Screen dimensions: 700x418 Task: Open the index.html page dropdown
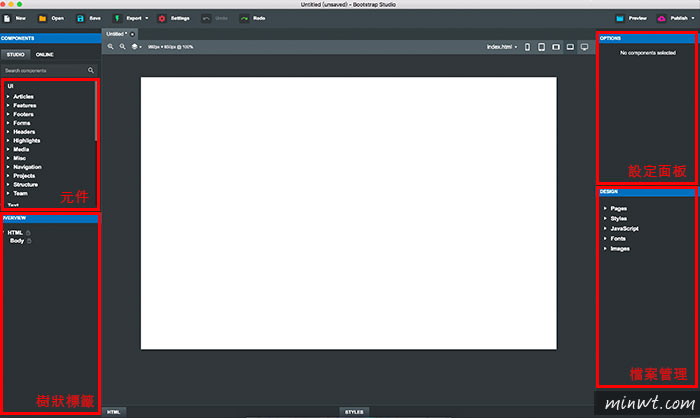(x=502, y=47)
